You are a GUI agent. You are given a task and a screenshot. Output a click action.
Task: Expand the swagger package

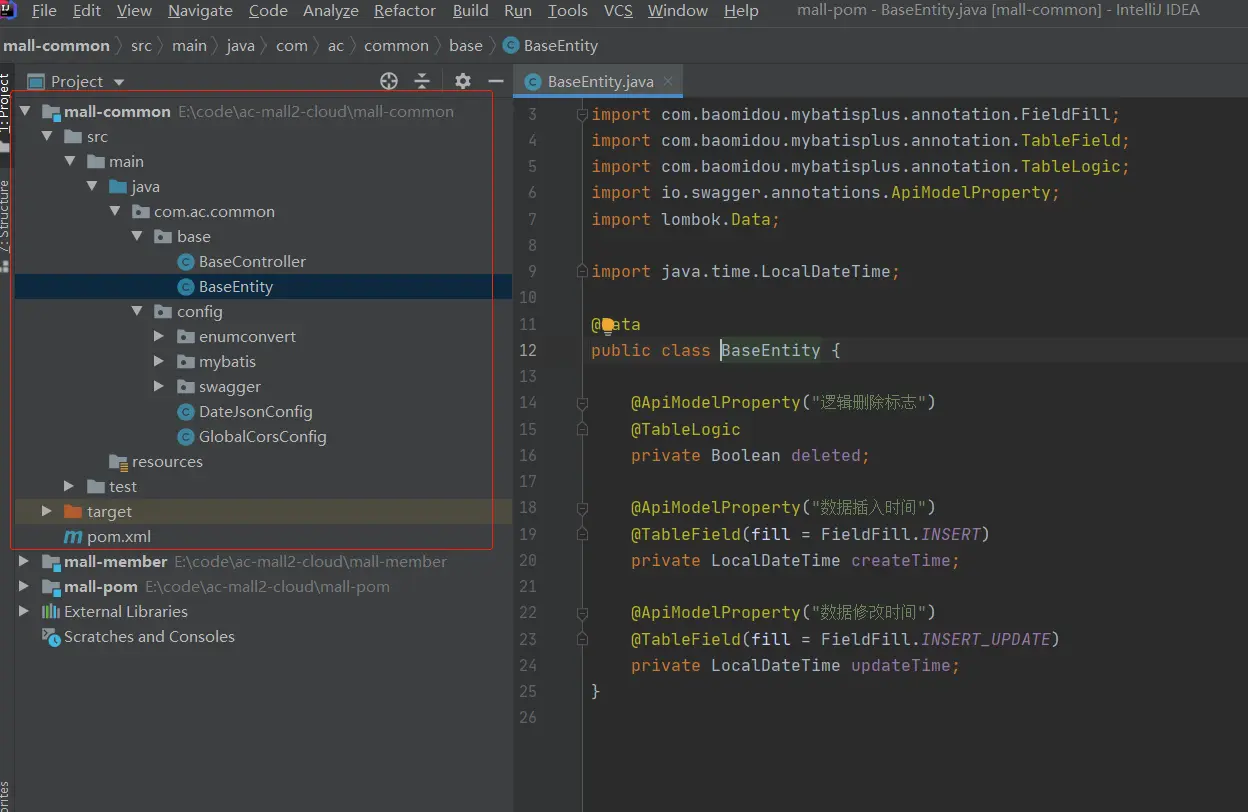click(x=159, y=387)
